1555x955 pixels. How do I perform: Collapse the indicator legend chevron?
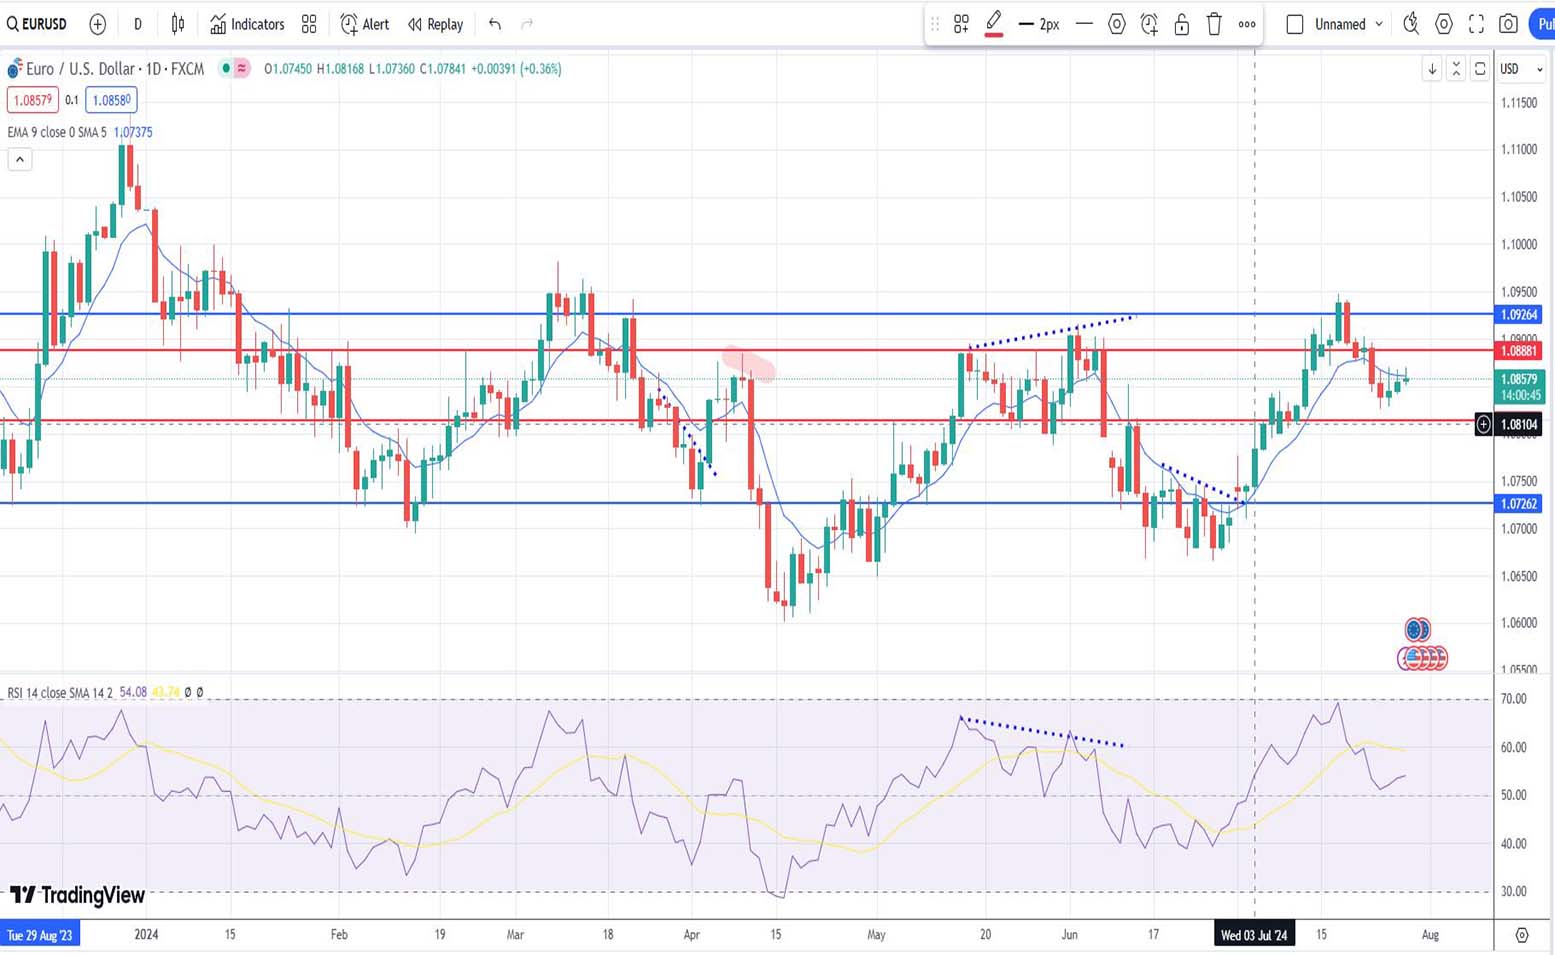coord(19,159)
